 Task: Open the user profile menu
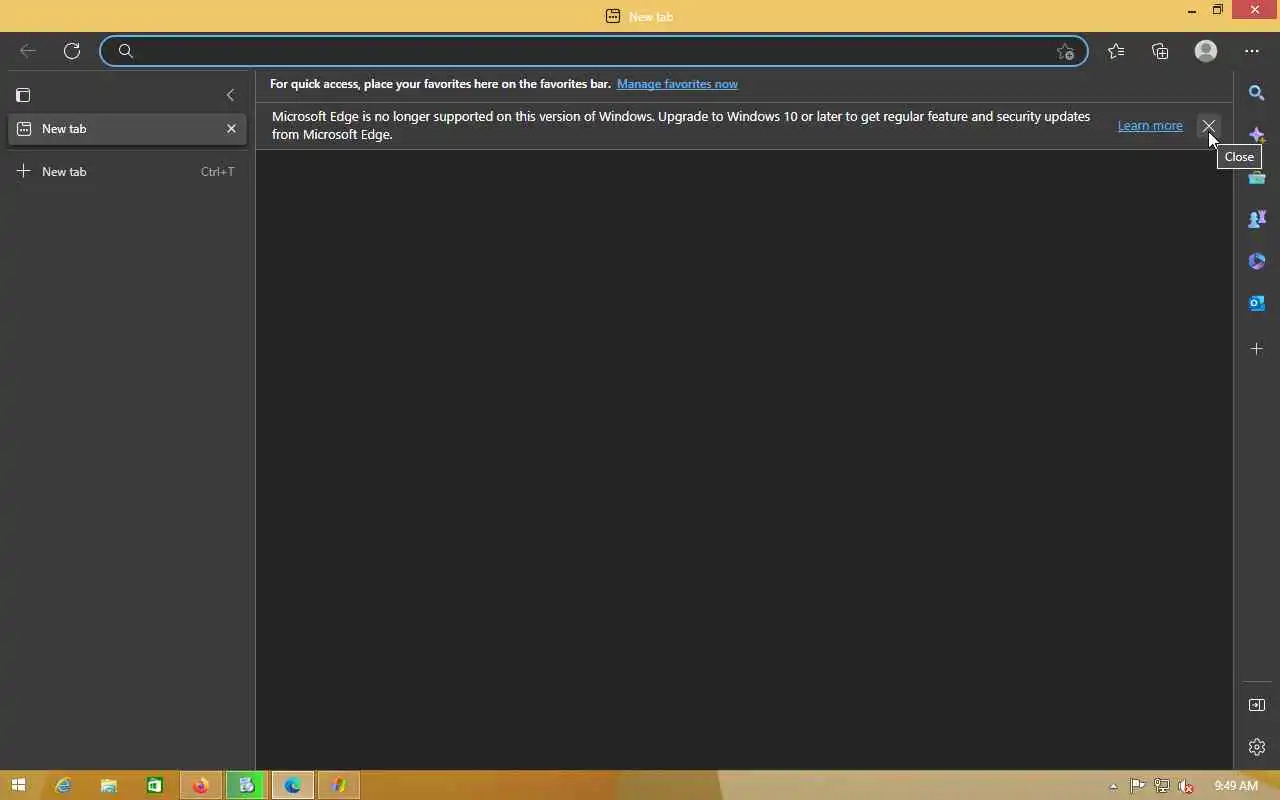(1206, 51)
